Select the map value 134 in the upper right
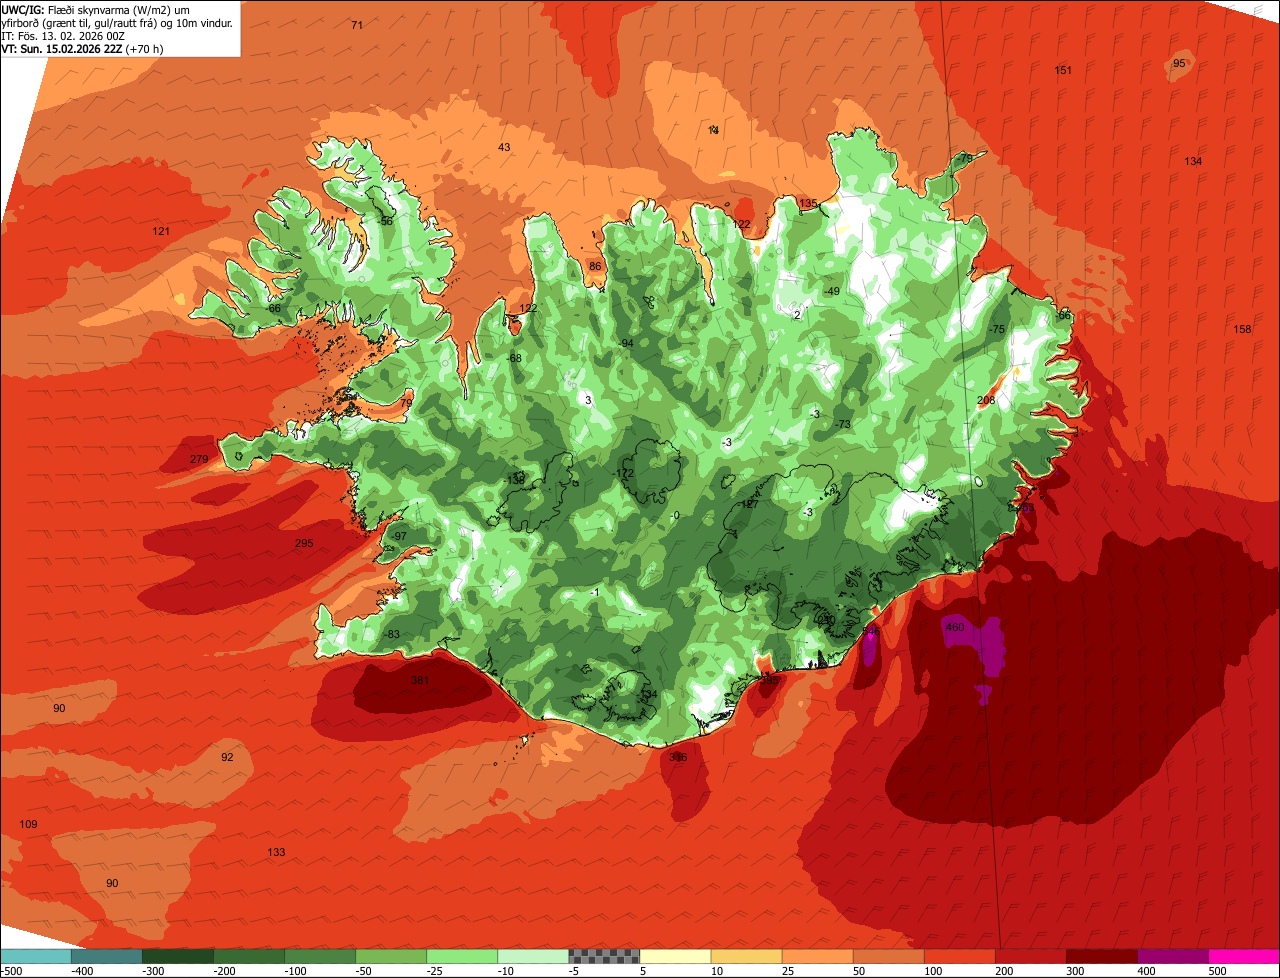The image size is (1280, 978). coord(1193,161)
